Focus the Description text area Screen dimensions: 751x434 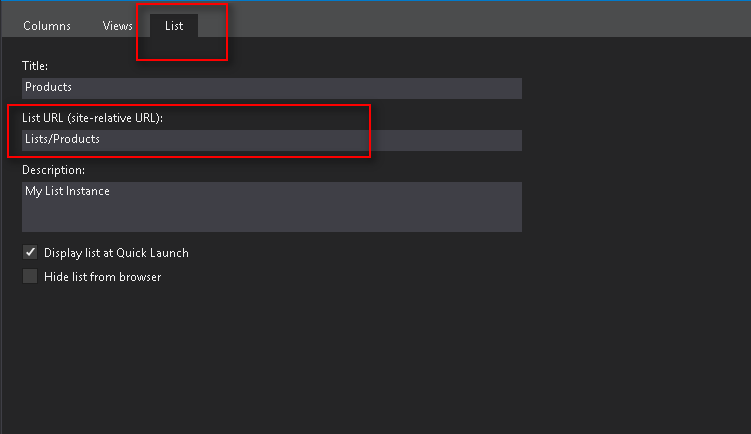[271, 206]
